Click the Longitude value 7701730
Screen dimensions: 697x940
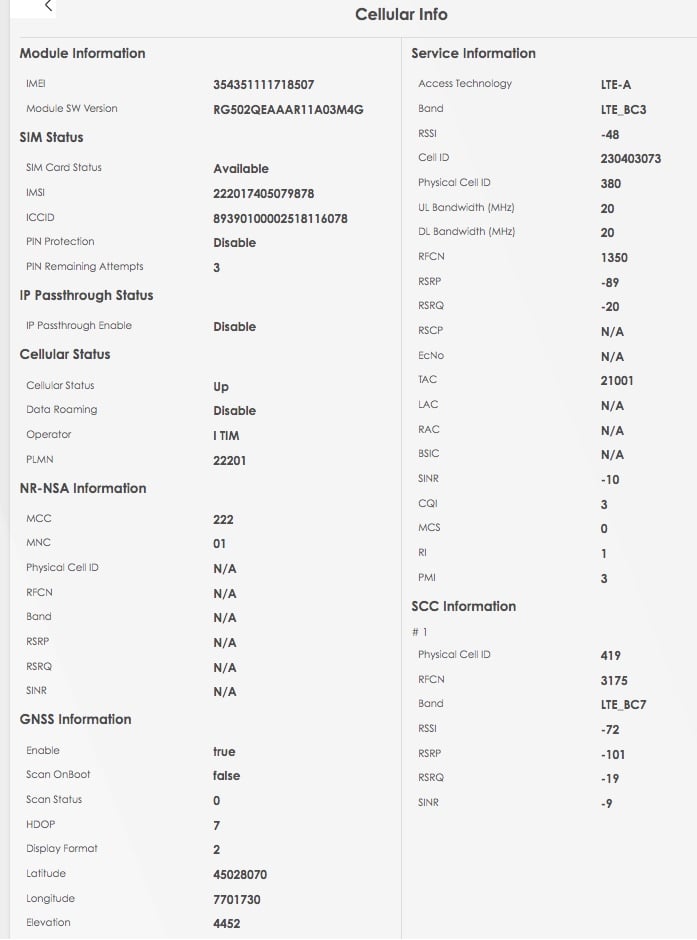pos(237,900)
